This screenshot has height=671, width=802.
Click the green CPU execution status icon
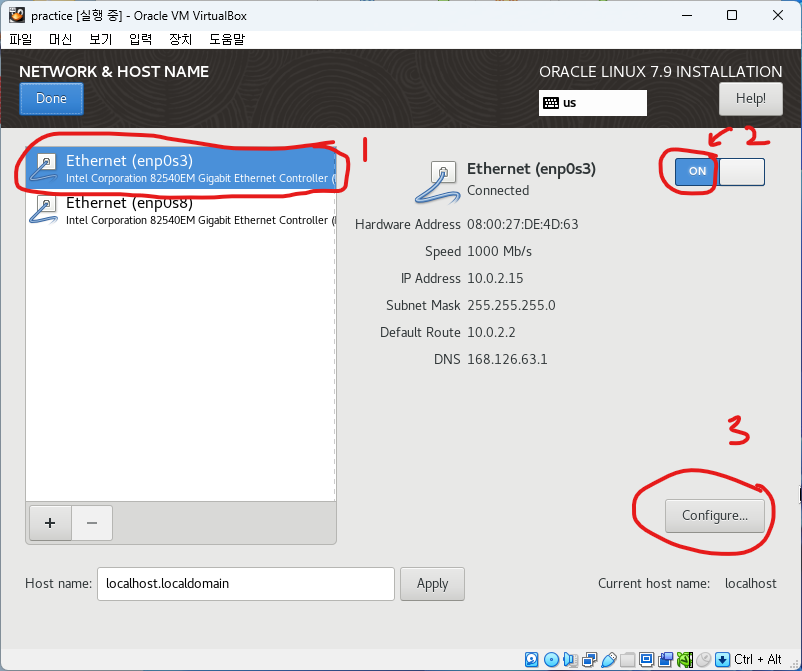tap(684, 659)
